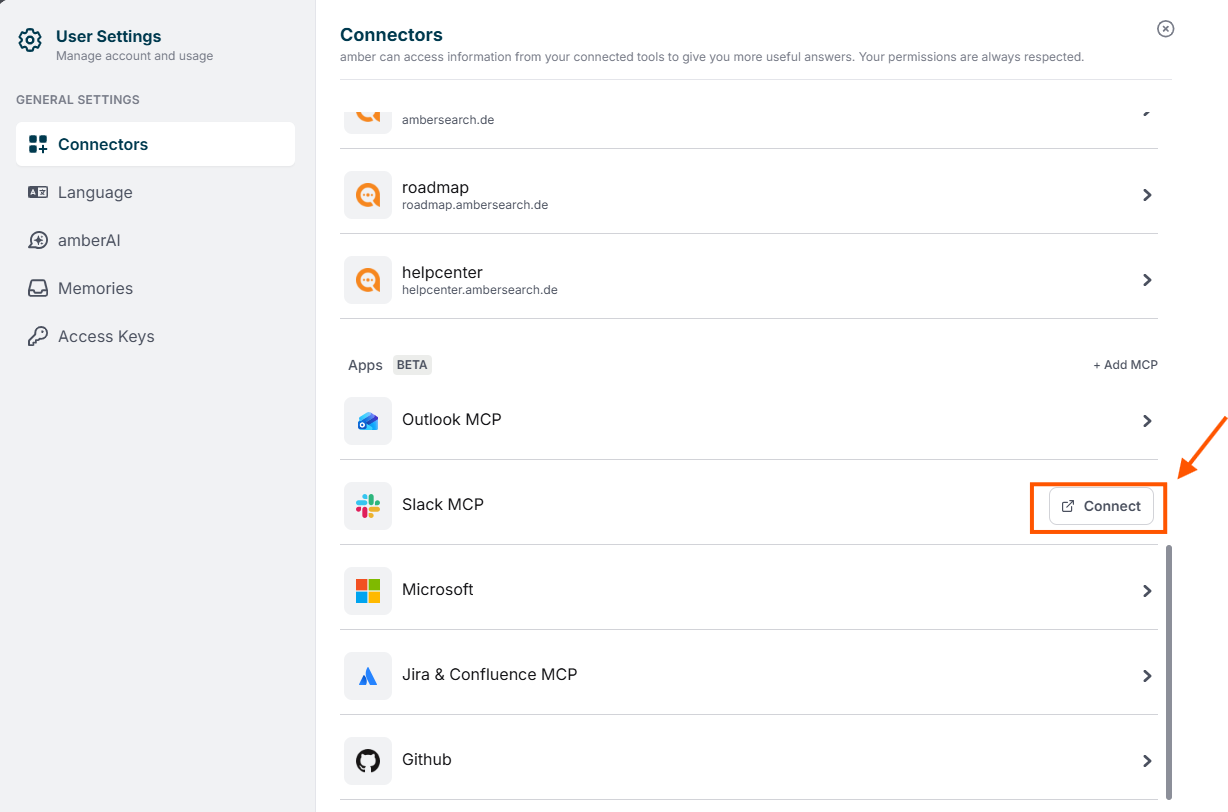The width and height of the screenshot is (1228, 812).
Task: Close the settings dialog with X icon
Action: coord(1165,29)
